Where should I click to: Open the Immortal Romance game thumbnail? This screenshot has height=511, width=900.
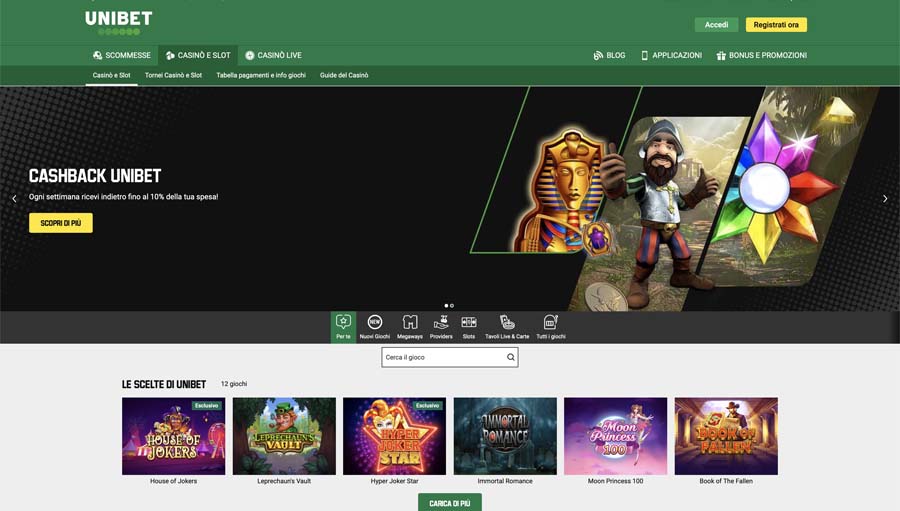[505, 436]
